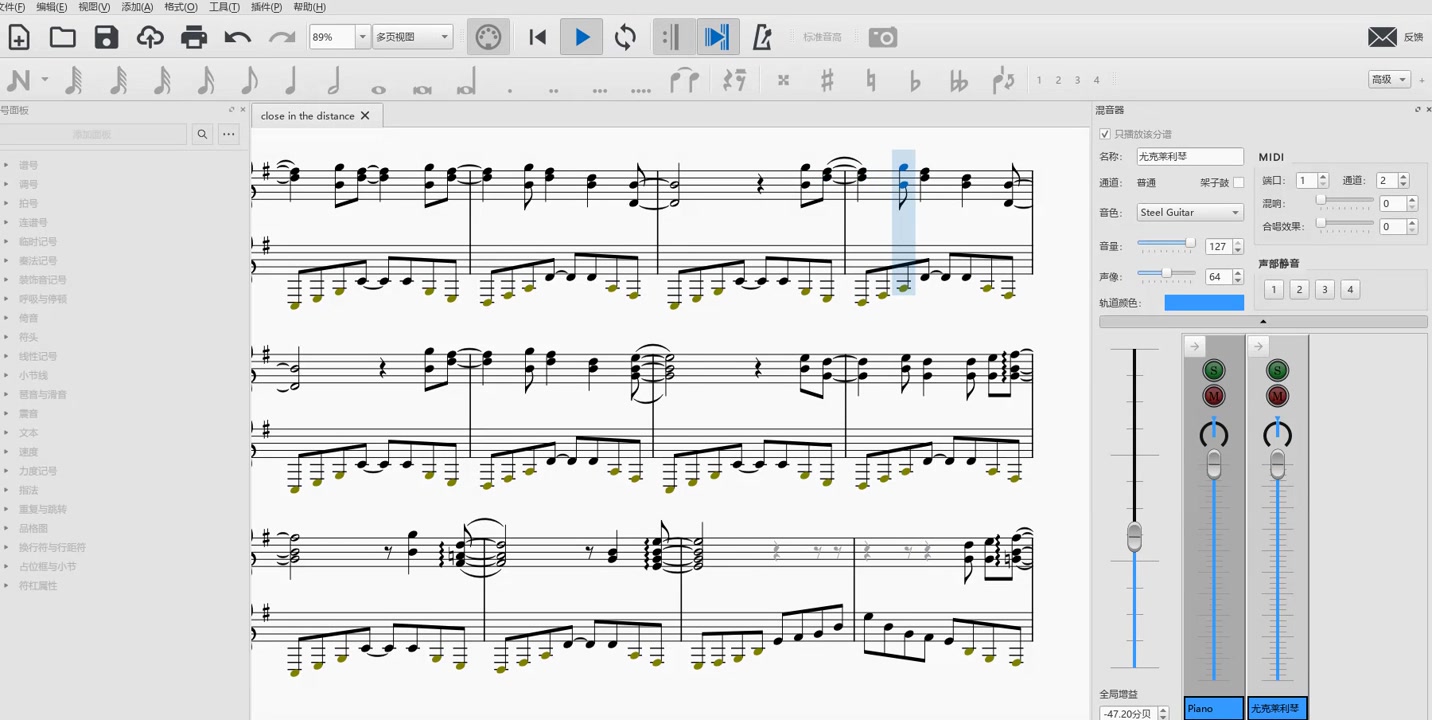Mute the 尤克莱利琴 mixer channel

coord(1277,396)
